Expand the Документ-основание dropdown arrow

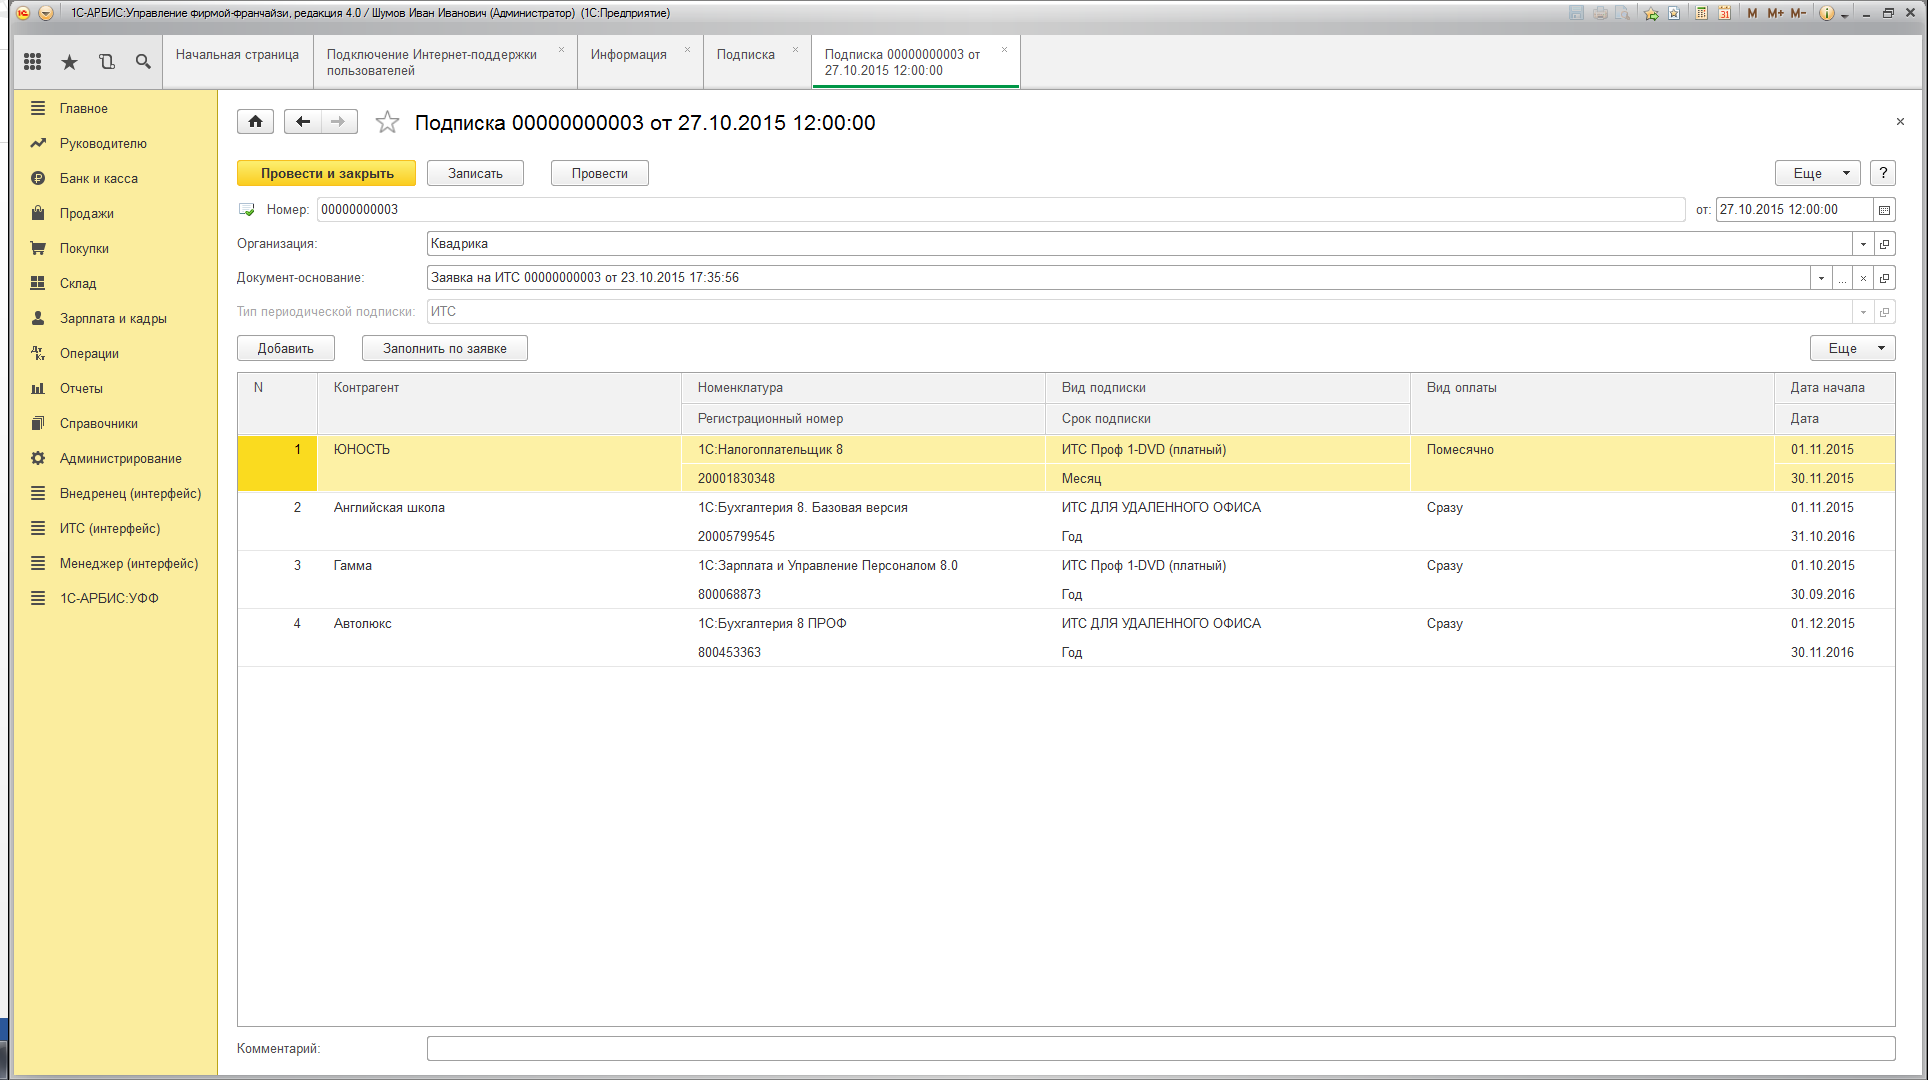1821,278
